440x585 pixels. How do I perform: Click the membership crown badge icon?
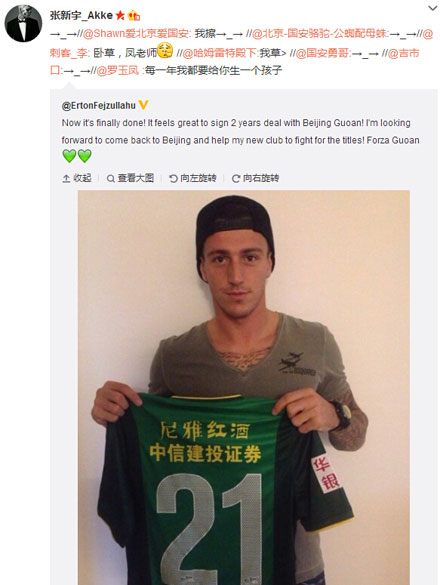pyautogui.click(x=134, y=16)
